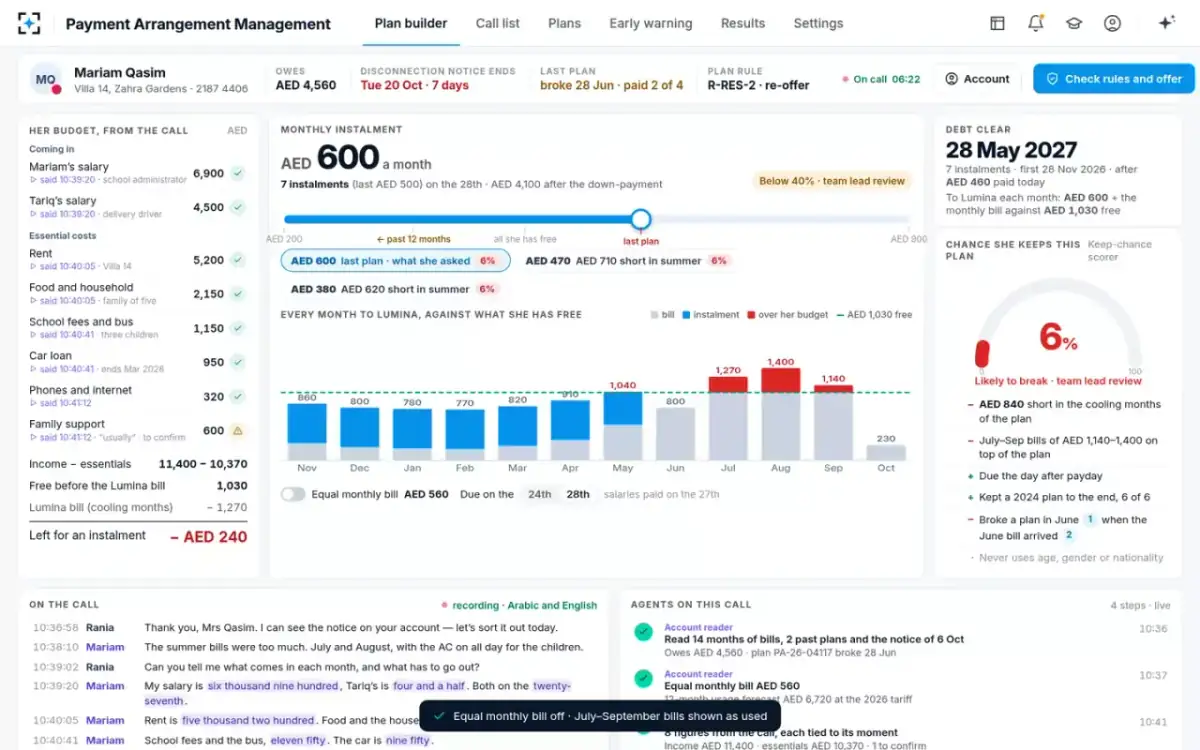The height and width of the screenshot is (750, 1200).
Task: Click 'recording · Arabic and English' indicator
Action: [519, 605]
